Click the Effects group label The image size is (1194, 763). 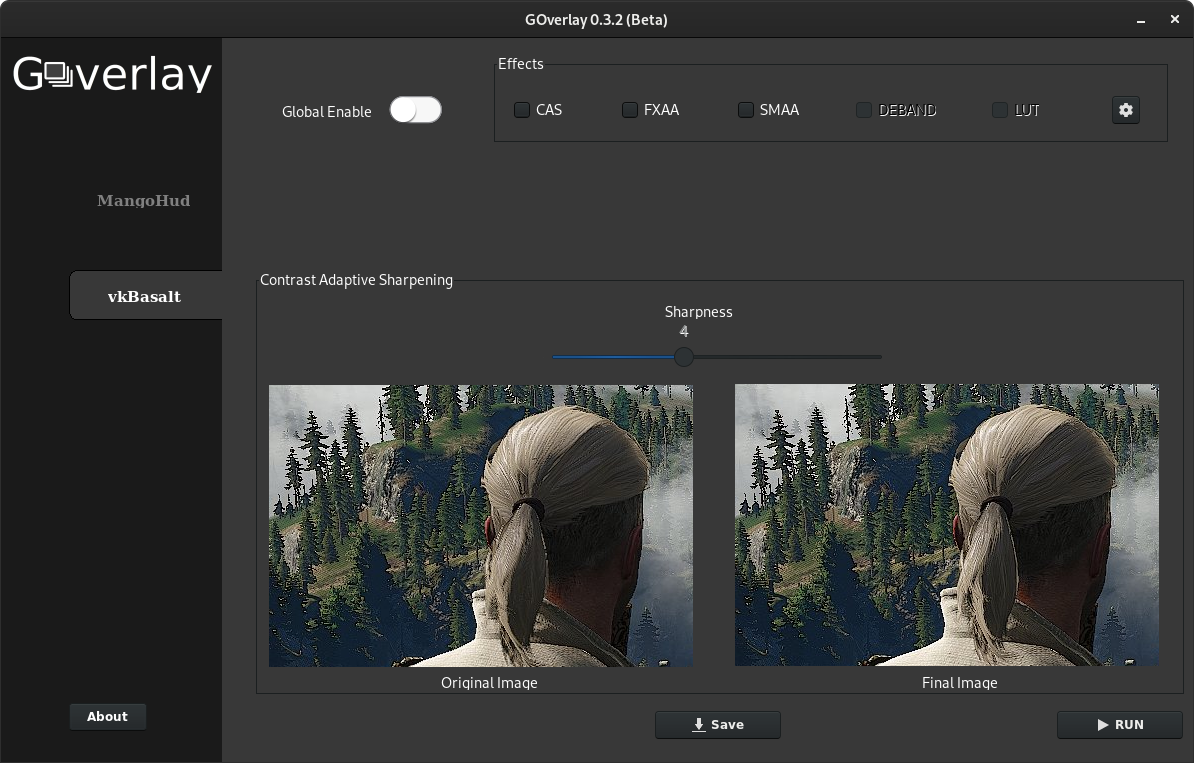click(521, 64)
